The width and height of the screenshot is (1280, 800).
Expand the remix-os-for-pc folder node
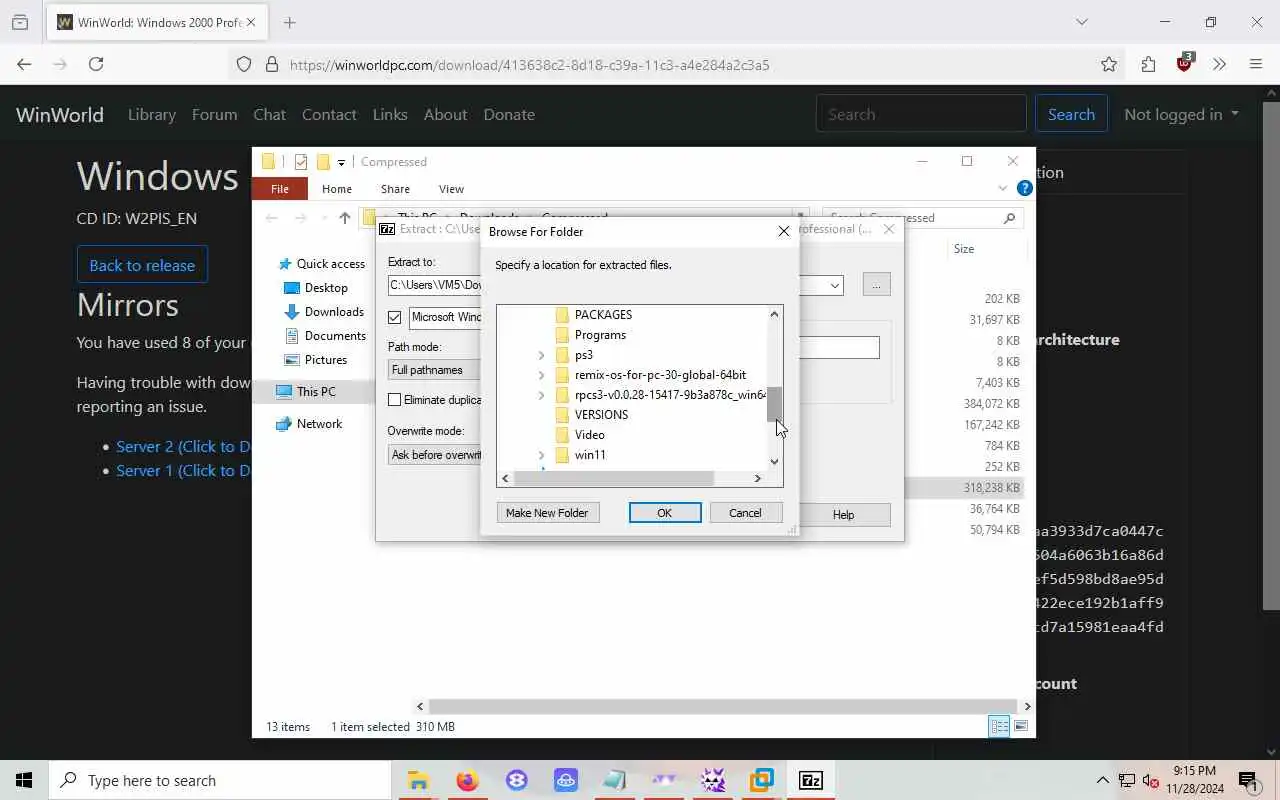[541, 375]
